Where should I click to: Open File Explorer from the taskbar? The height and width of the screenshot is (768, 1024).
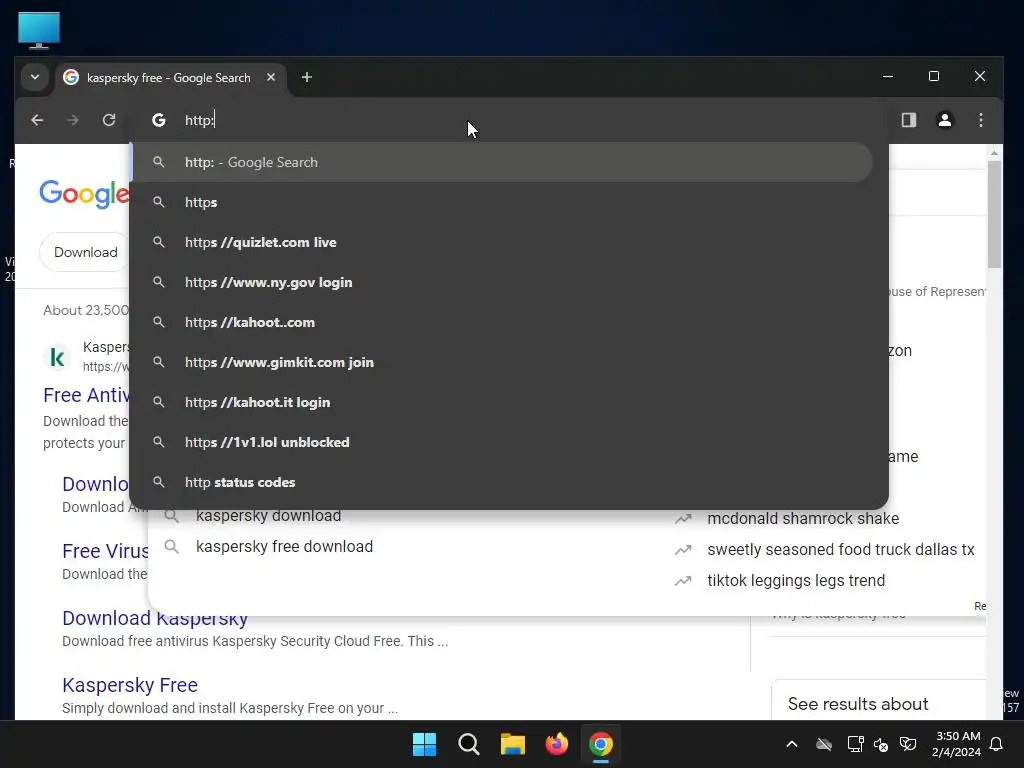pos(513,744)
